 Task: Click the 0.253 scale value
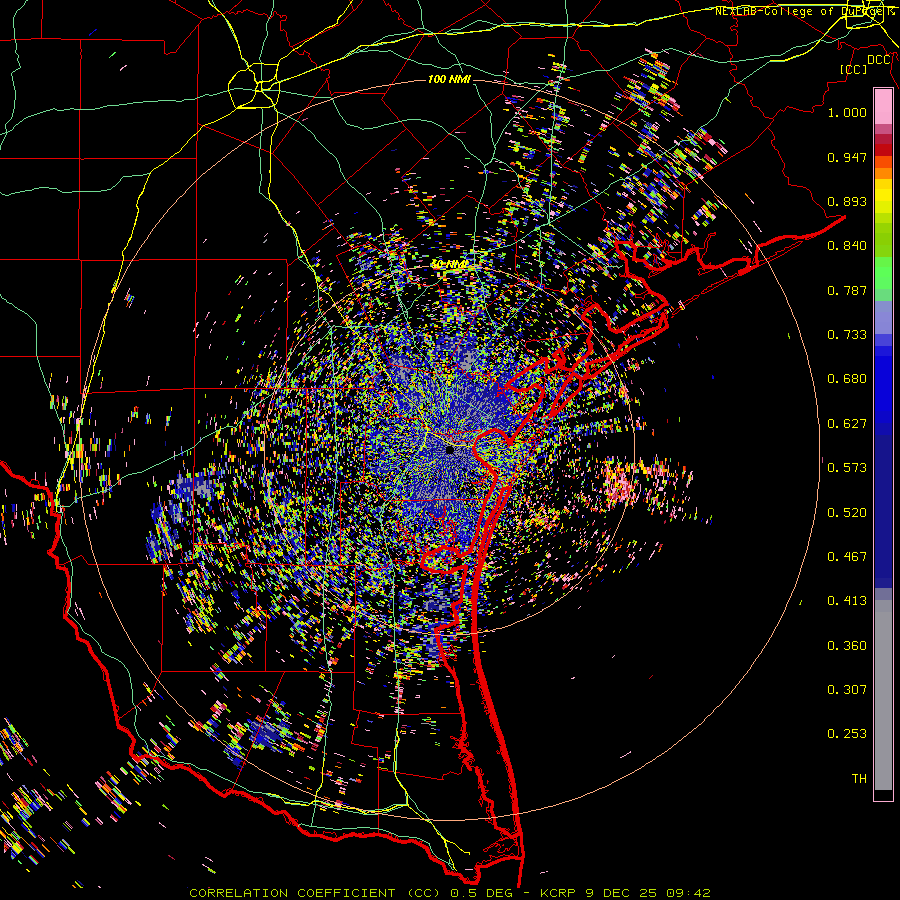(847, 734)
